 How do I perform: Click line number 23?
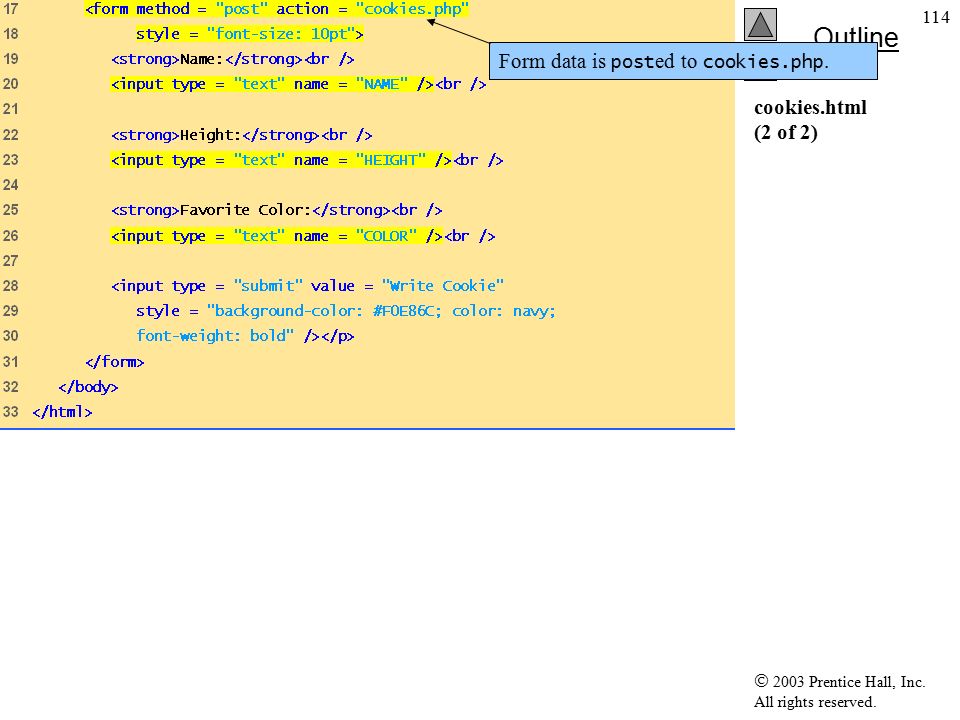pyautogui.click(x=10, y=160)
